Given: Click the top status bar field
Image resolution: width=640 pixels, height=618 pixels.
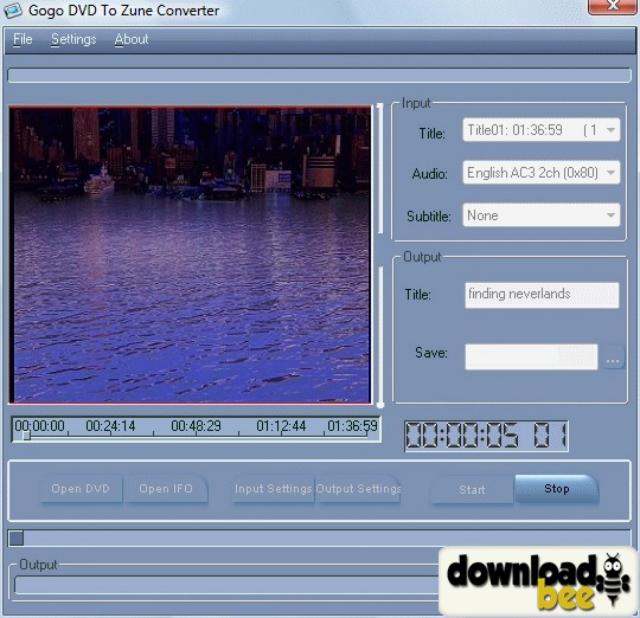Looking at the screenshot, I should coord(320,76).
